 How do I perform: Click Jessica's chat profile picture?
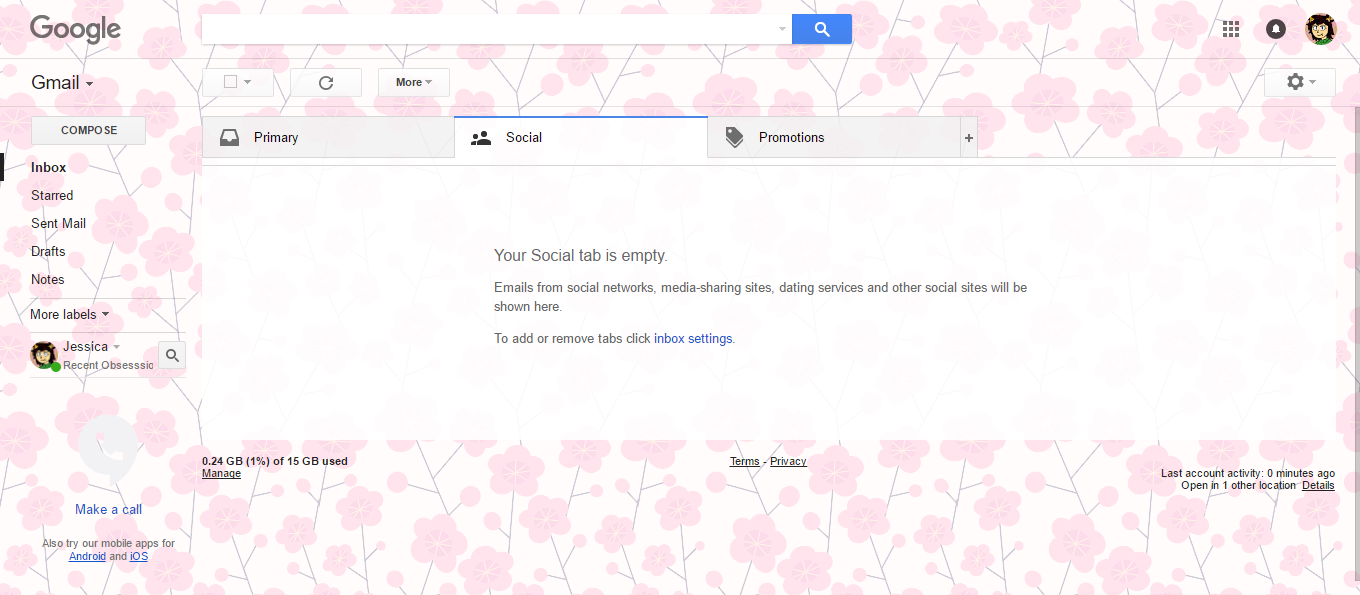pos(44,355)
